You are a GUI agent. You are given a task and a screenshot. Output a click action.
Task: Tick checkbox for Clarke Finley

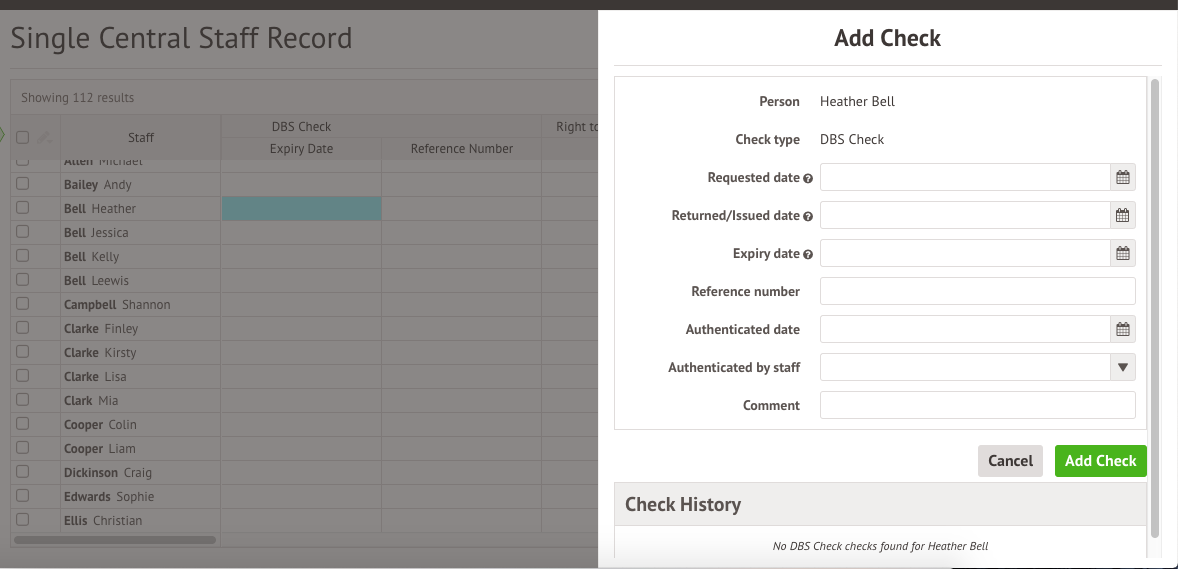23,328
